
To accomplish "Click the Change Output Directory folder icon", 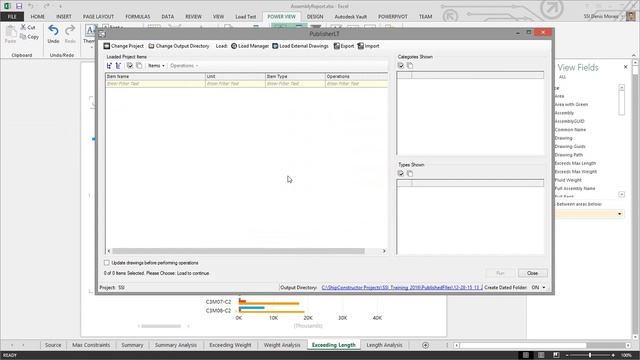I will coord(151,46).
